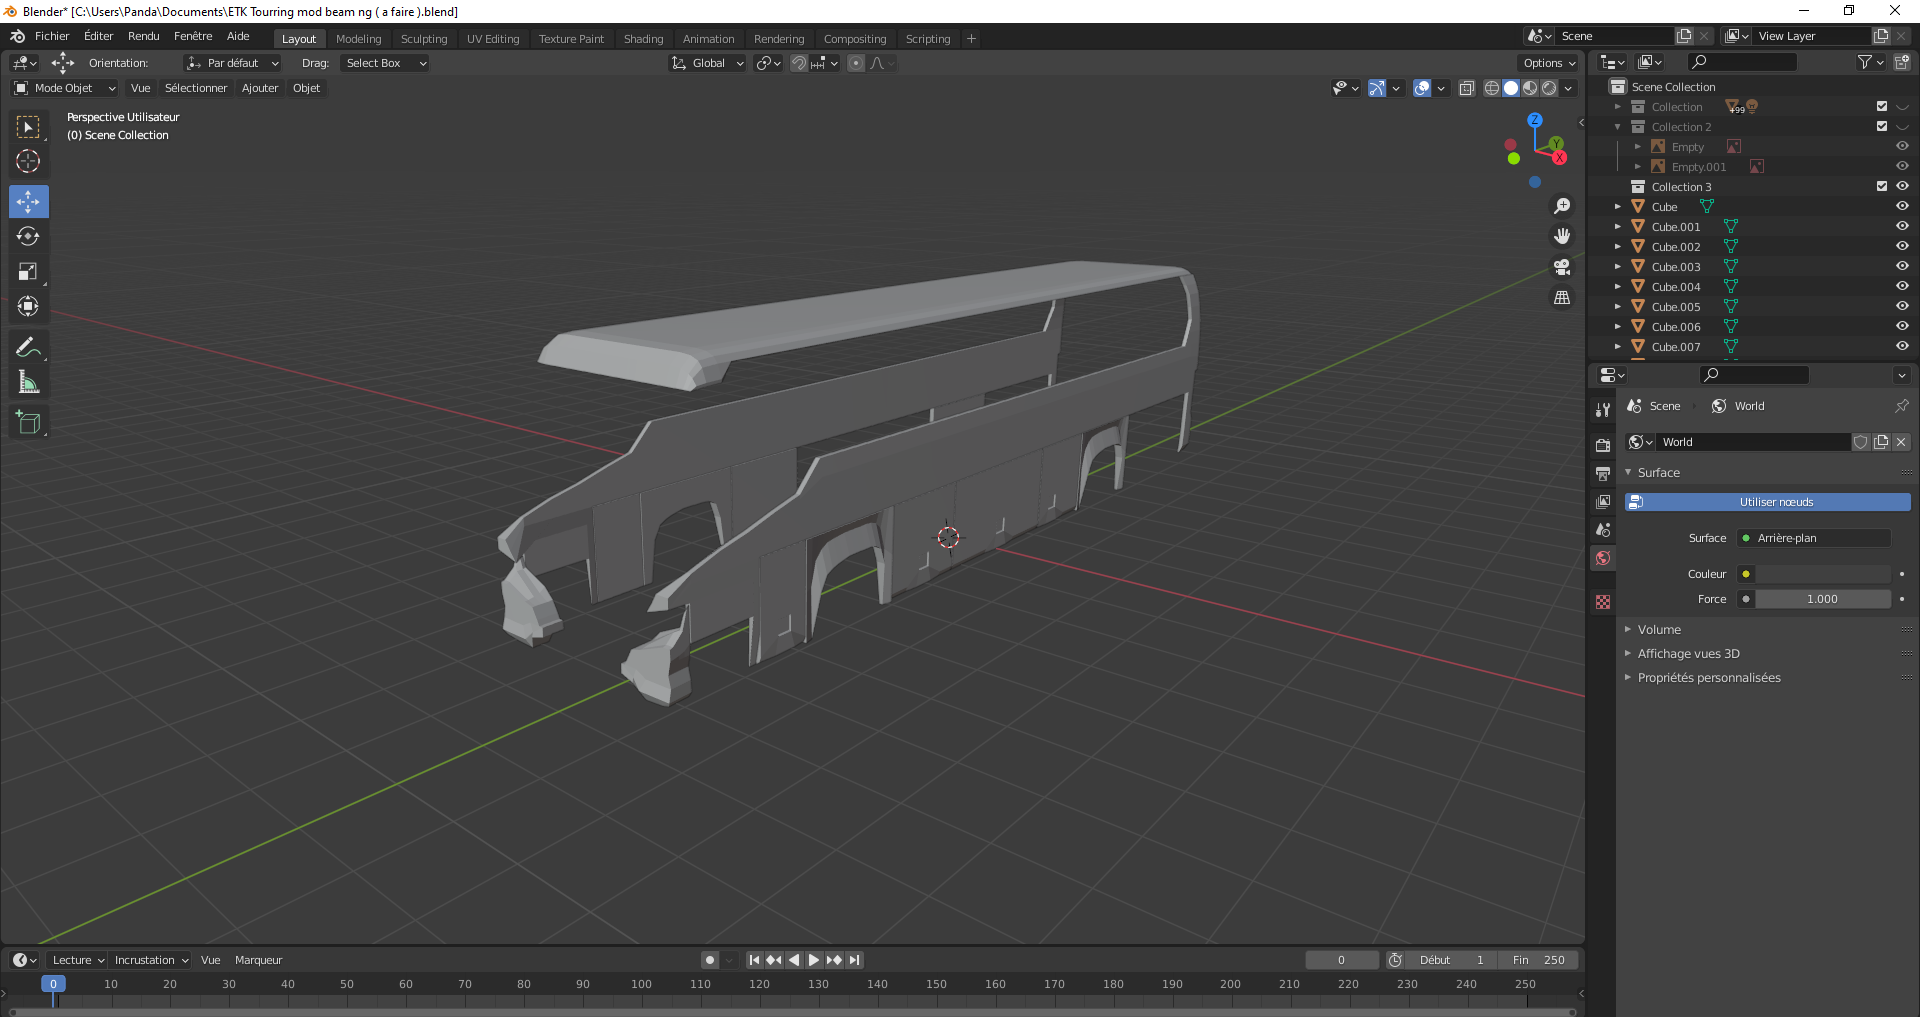This screenshot has width=1920, height=1017.
Task: Open the Global transform orientation dropdown
Action: [708, 63]
